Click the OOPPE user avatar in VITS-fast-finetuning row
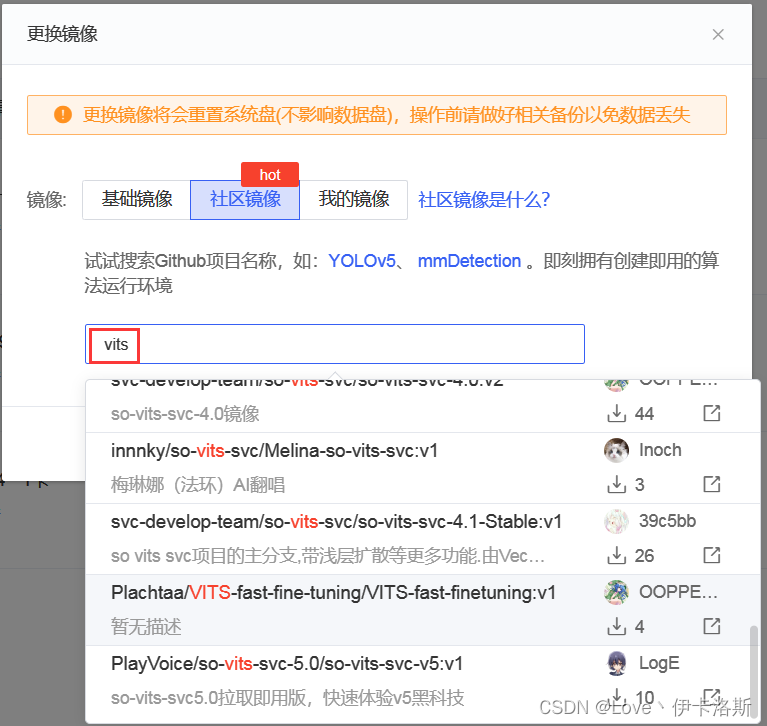 click(616, 592)
